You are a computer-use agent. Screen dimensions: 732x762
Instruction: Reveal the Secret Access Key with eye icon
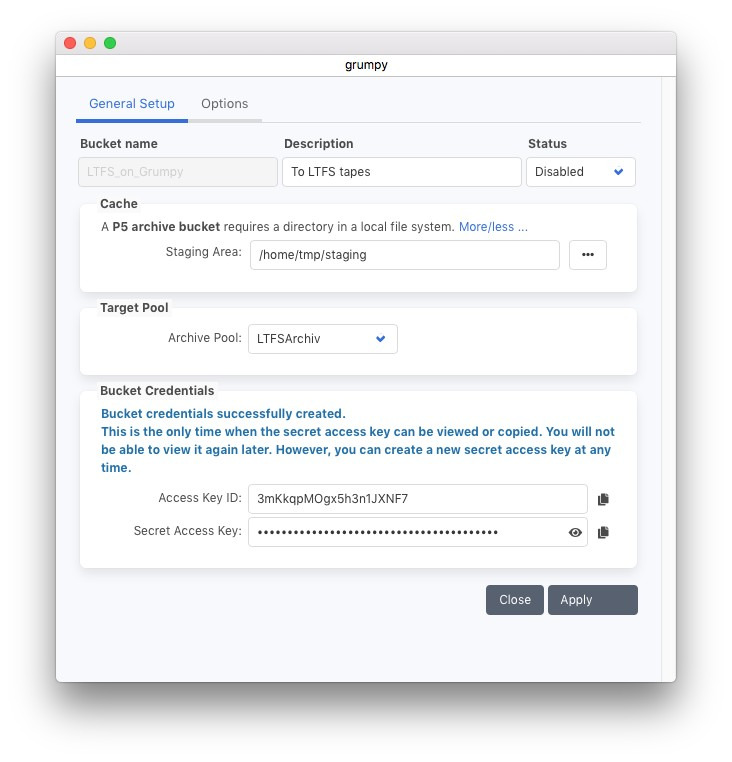pos(575,533)
